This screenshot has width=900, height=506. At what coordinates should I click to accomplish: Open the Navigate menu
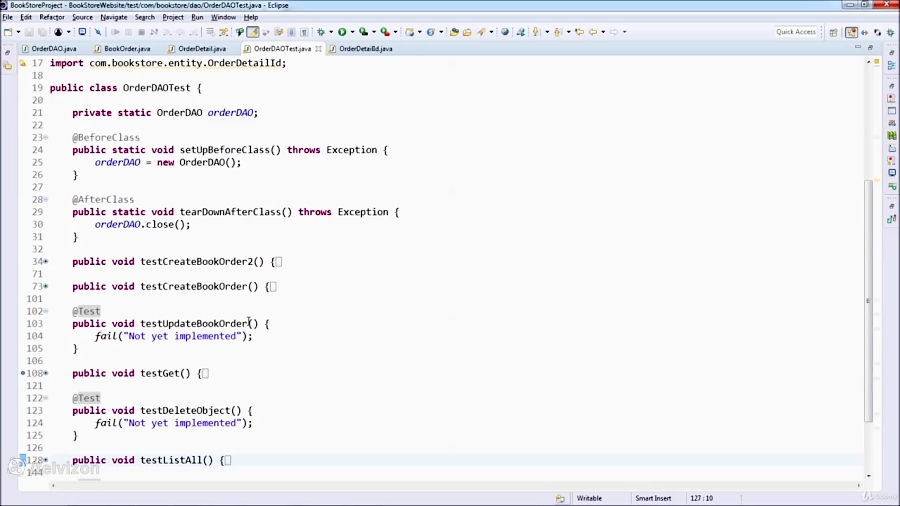114,17
